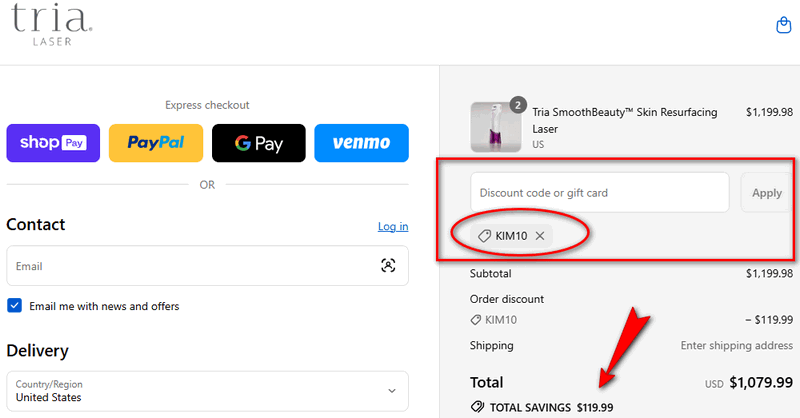
Task: Click into the Email input field
Action: pyautogui.click(x=190, y=266)
